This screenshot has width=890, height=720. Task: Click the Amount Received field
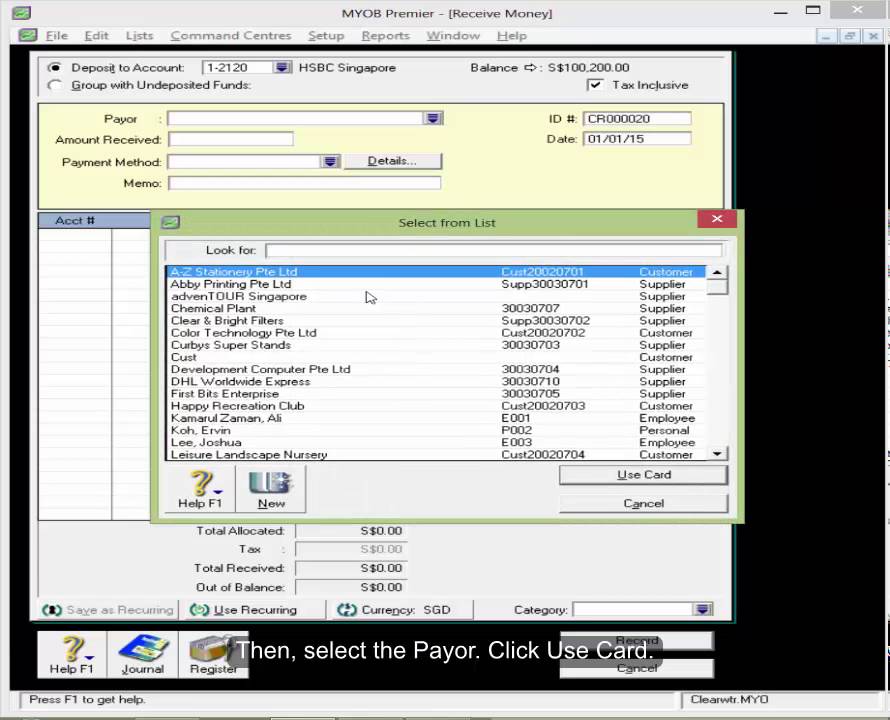pos(231,139)
